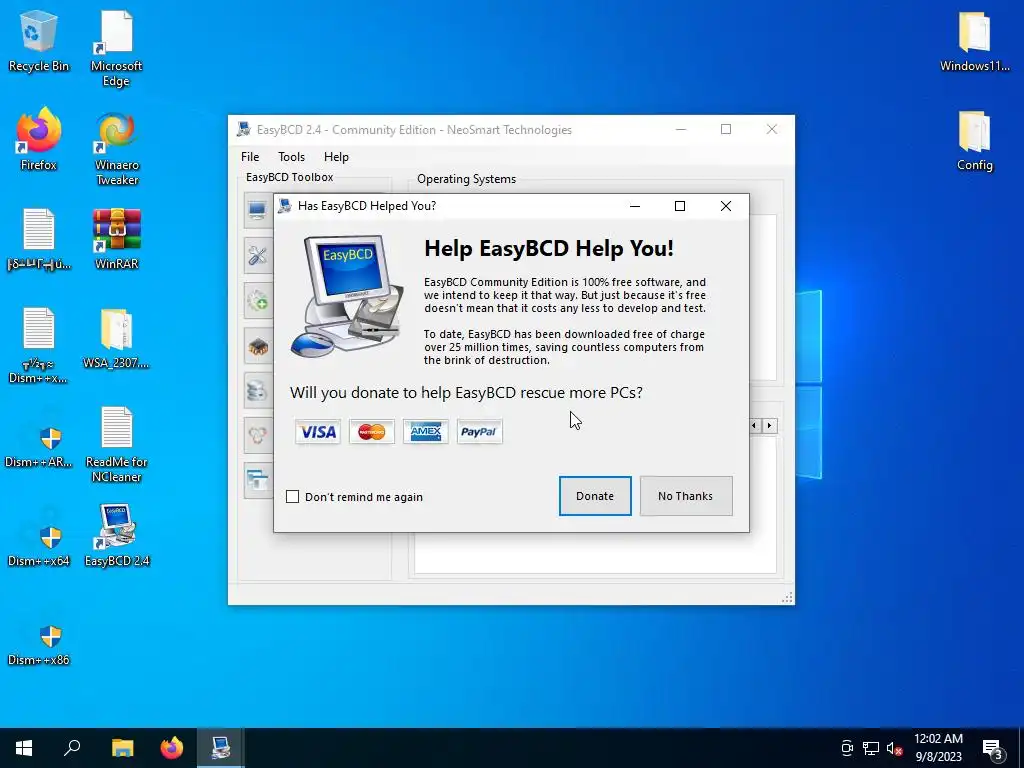Click muted volume tray icon

tap(894, 748)
